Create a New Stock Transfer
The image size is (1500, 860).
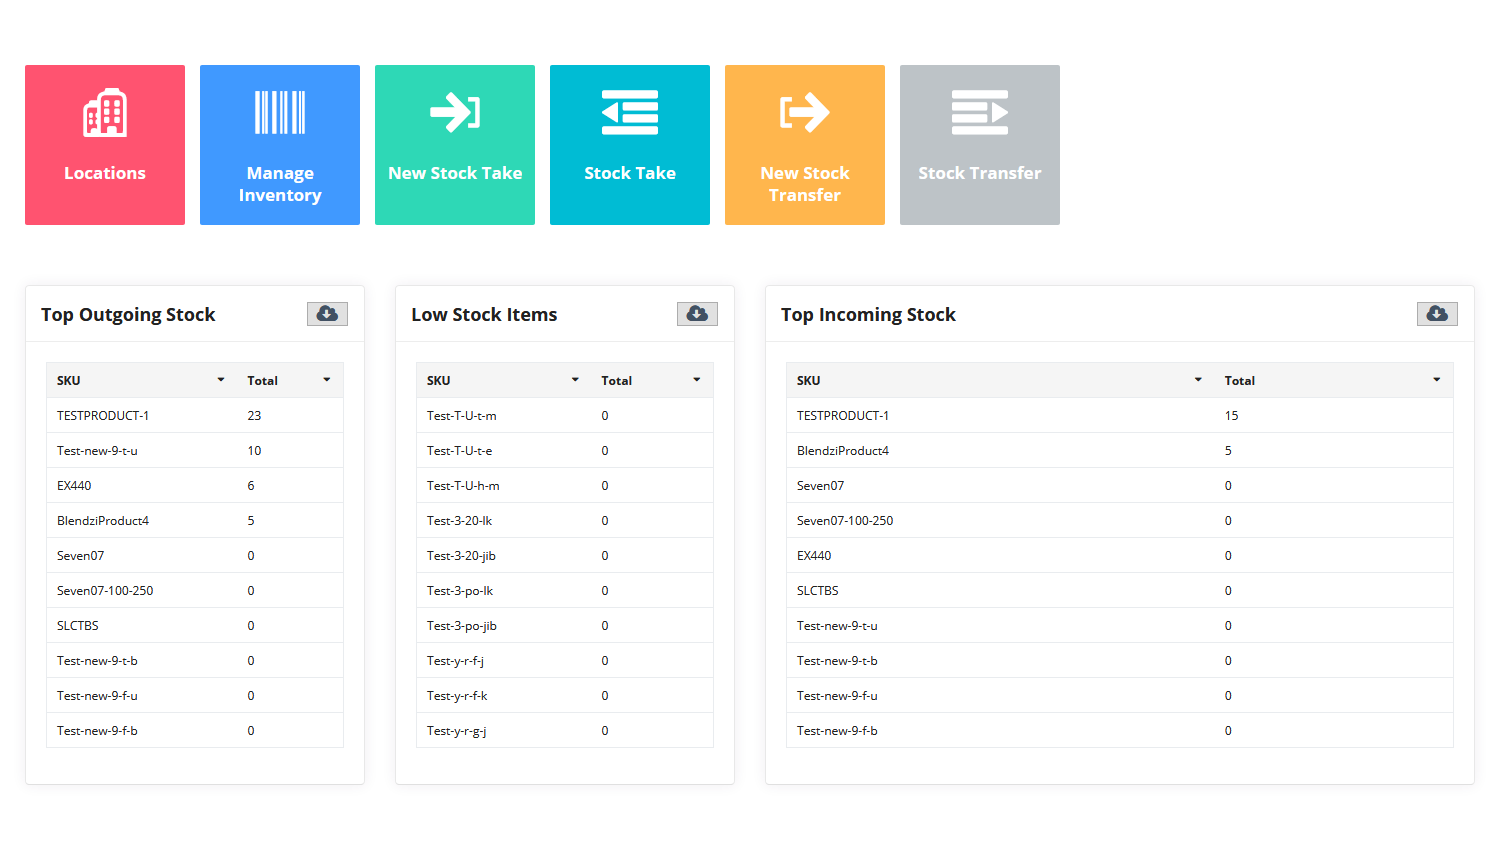click(x=805, y=145)
